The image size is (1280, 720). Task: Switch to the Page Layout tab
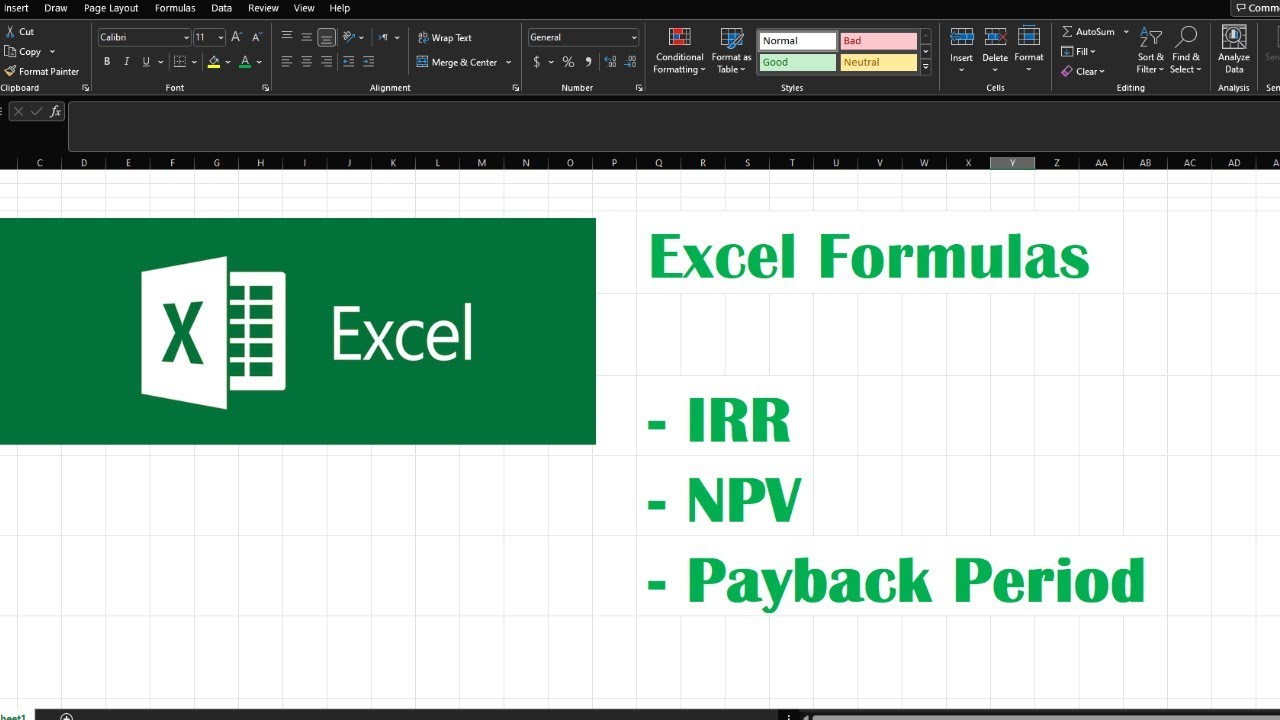point(111,8)
